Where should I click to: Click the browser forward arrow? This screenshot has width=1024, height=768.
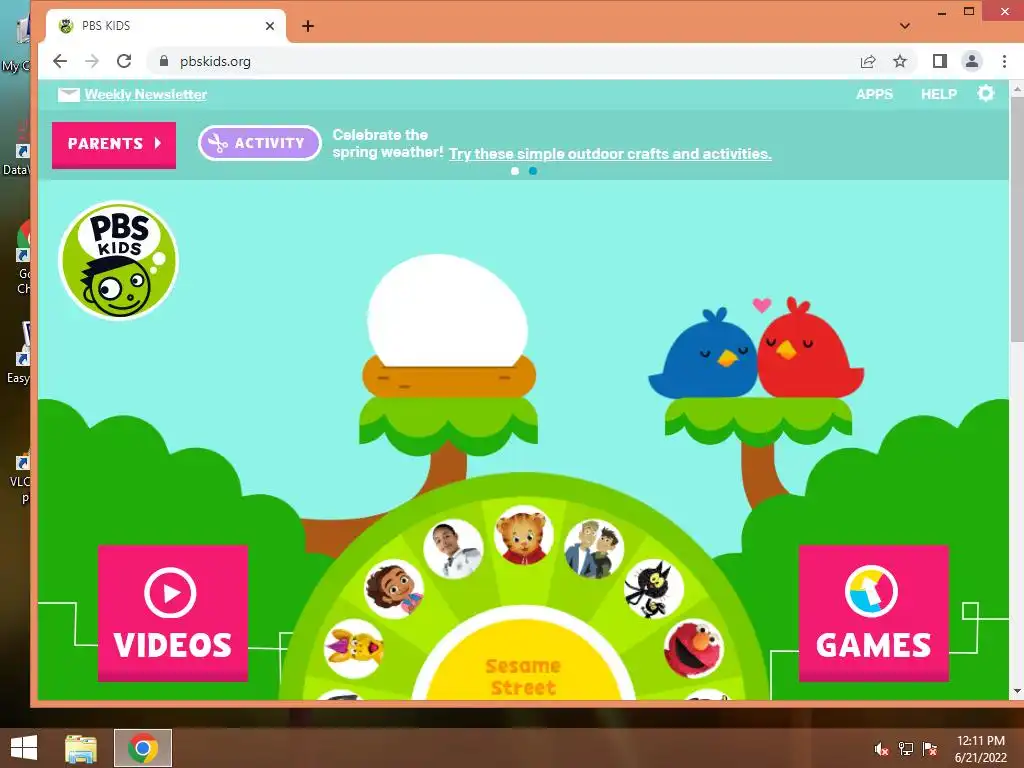(92, 61)
